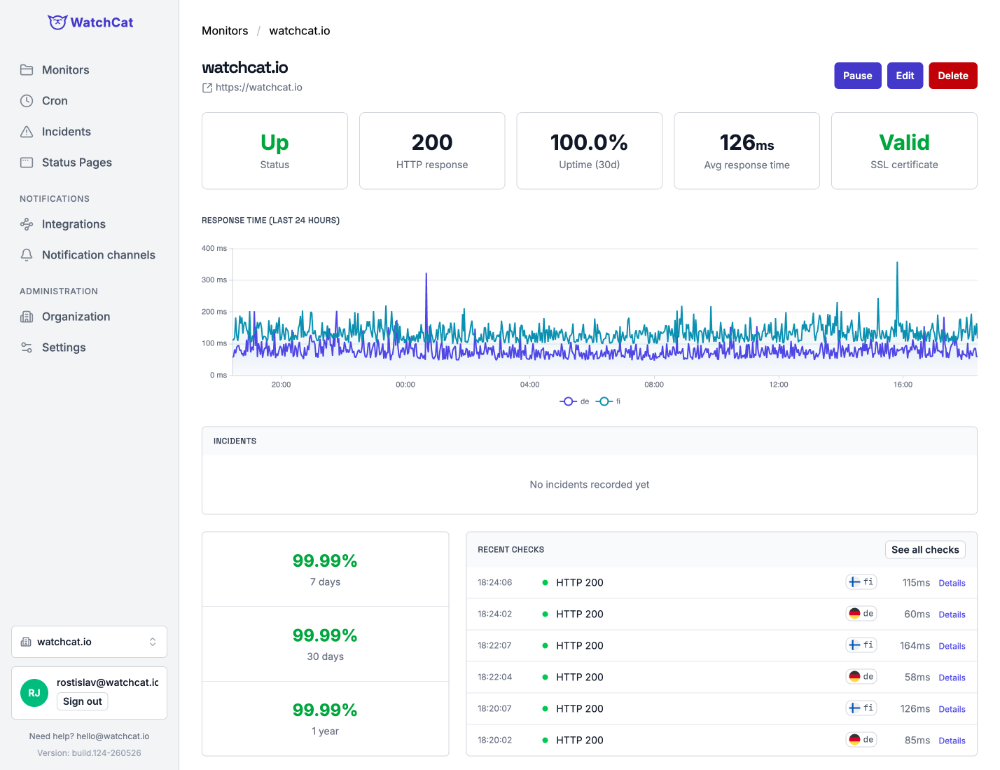The width and height of the screenshot is (1000, 770).
Task: Open Details for 18:24:06 check
Action: tap(952, 583)
